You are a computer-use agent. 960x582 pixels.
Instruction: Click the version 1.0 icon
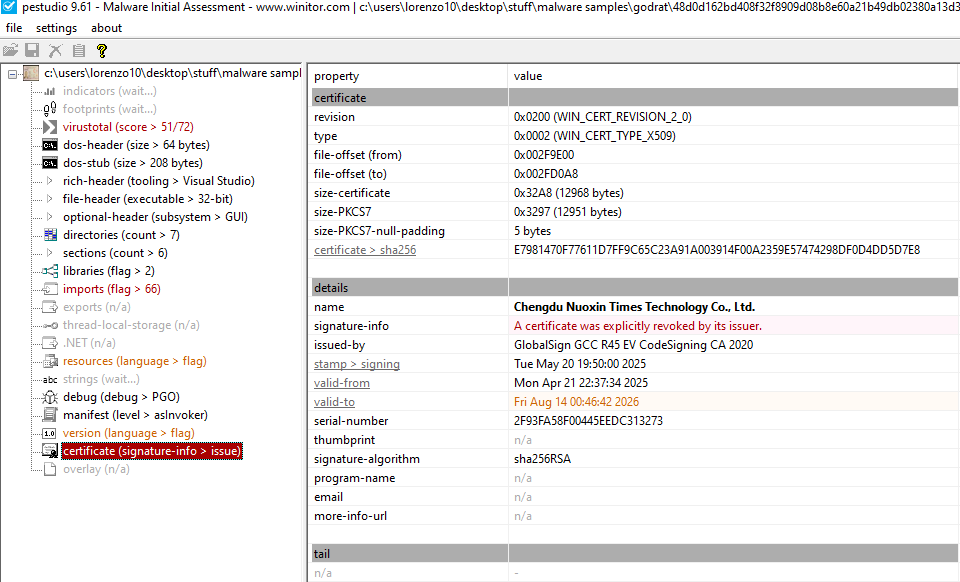click(x=50, y=433)
